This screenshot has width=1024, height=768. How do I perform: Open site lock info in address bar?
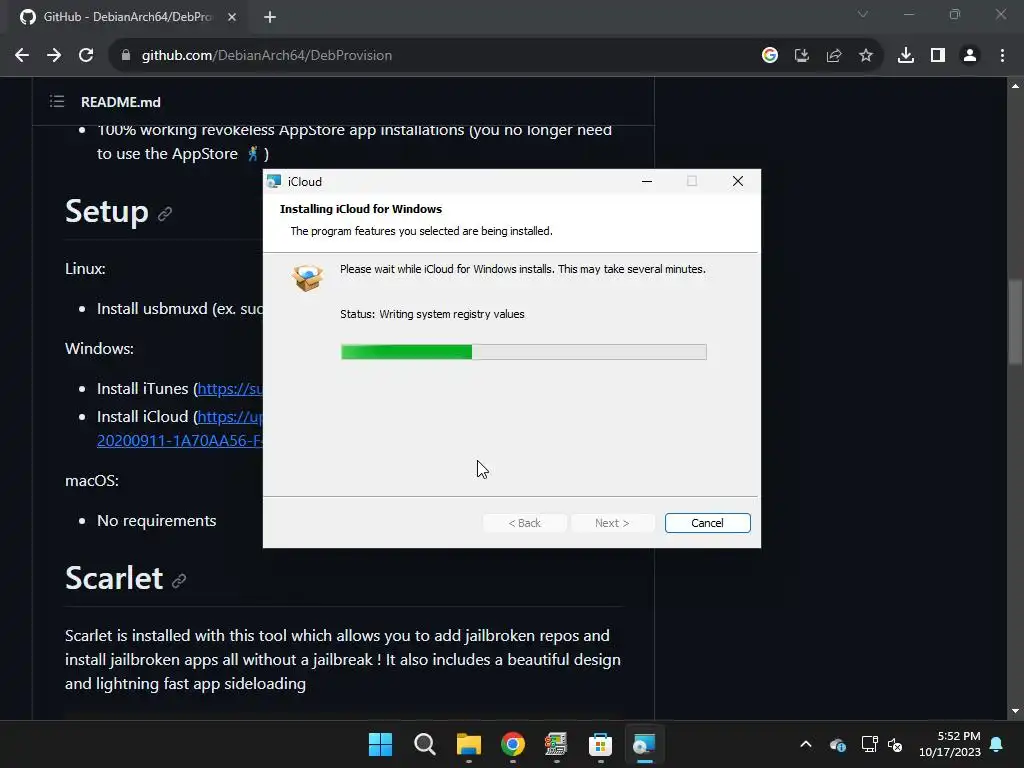coord(125,56)
